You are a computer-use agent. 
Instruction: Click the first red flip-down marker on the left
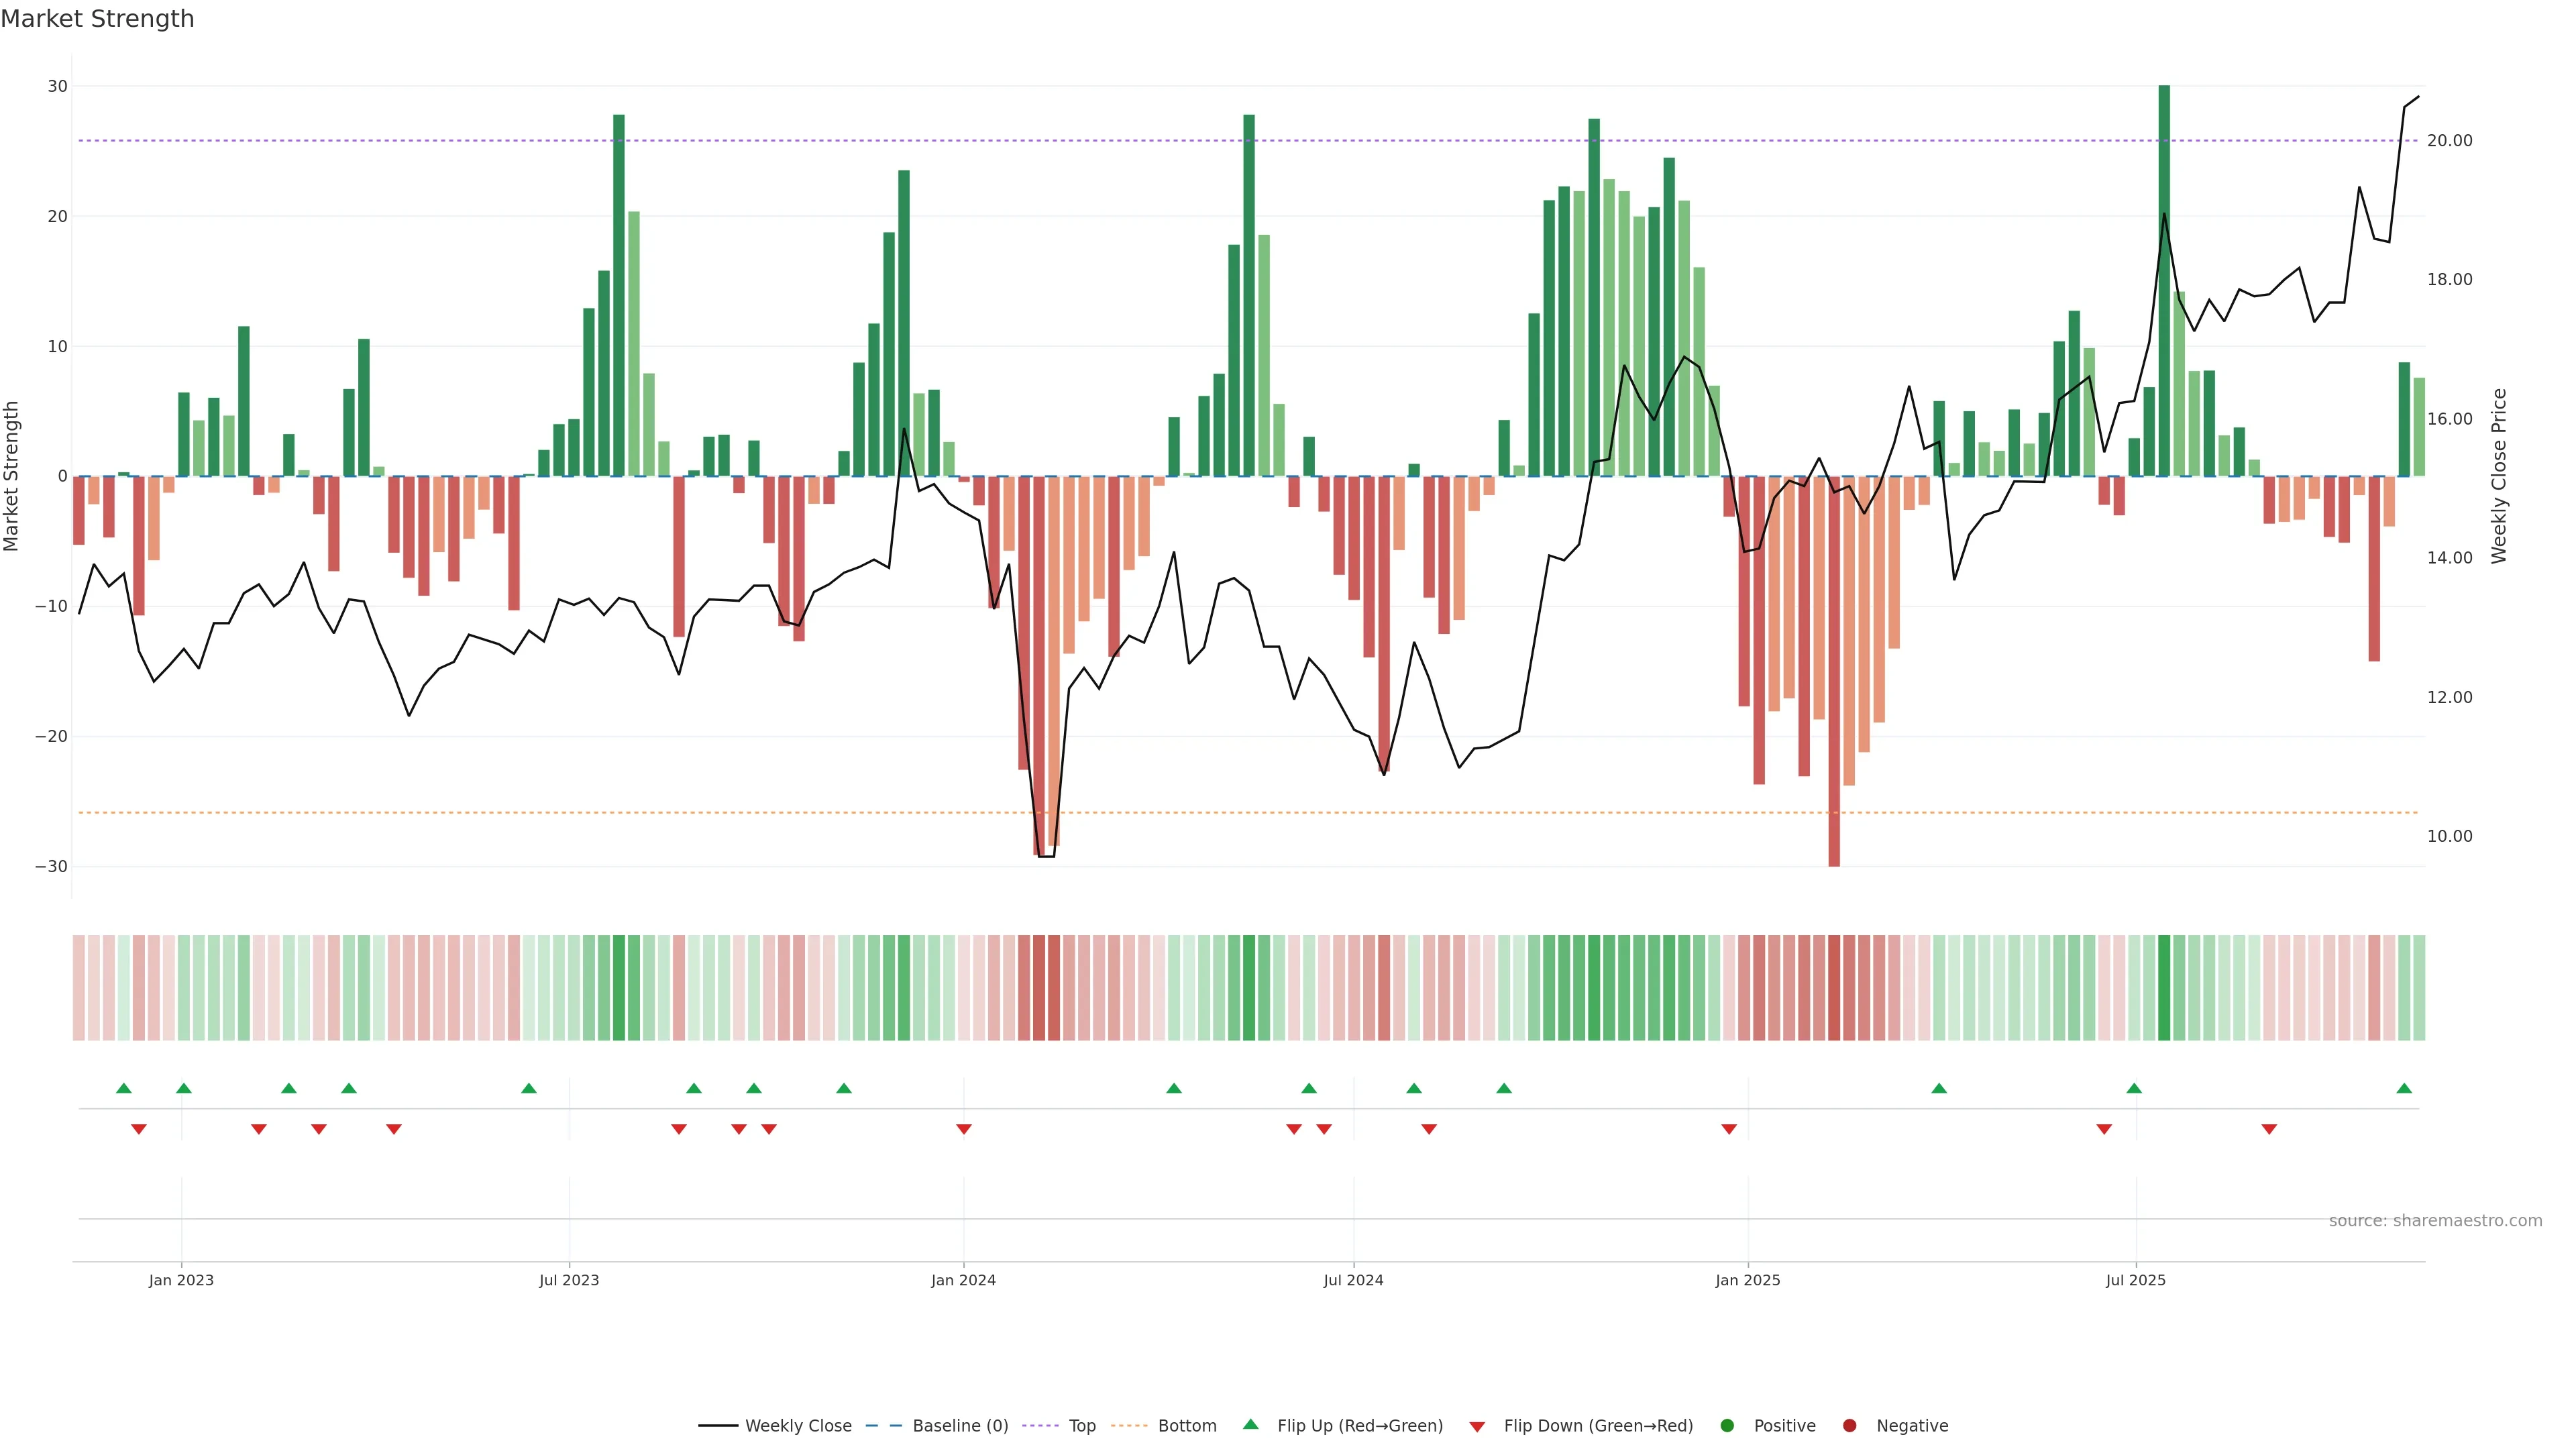click(139, 1129)
